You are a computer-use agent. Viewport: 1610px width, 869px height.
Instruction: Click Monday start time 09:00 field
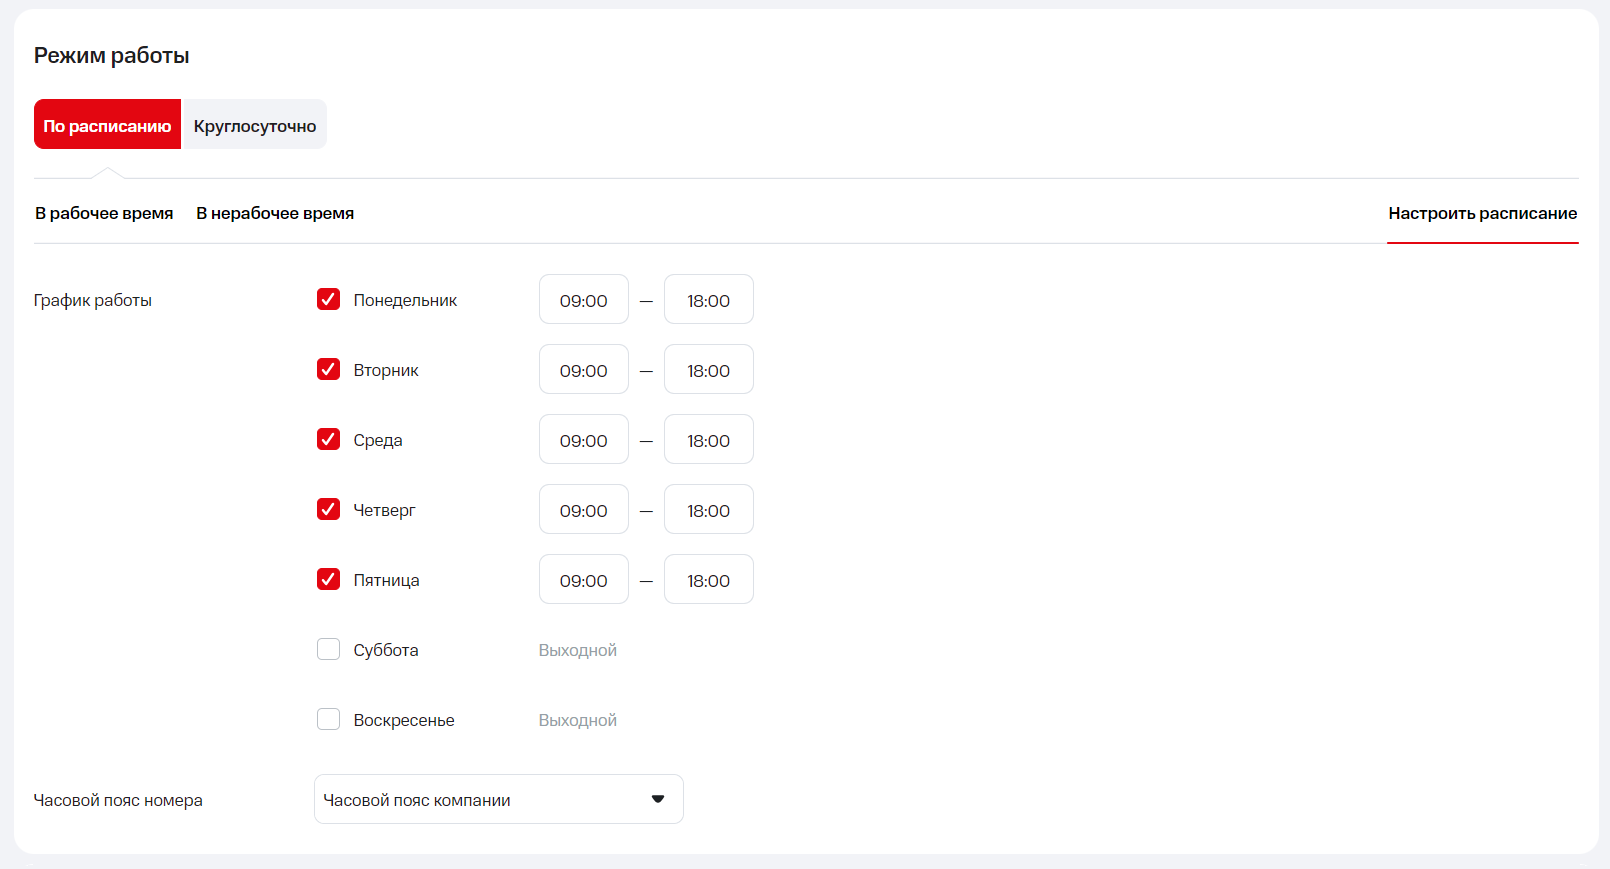coord(584,300)
